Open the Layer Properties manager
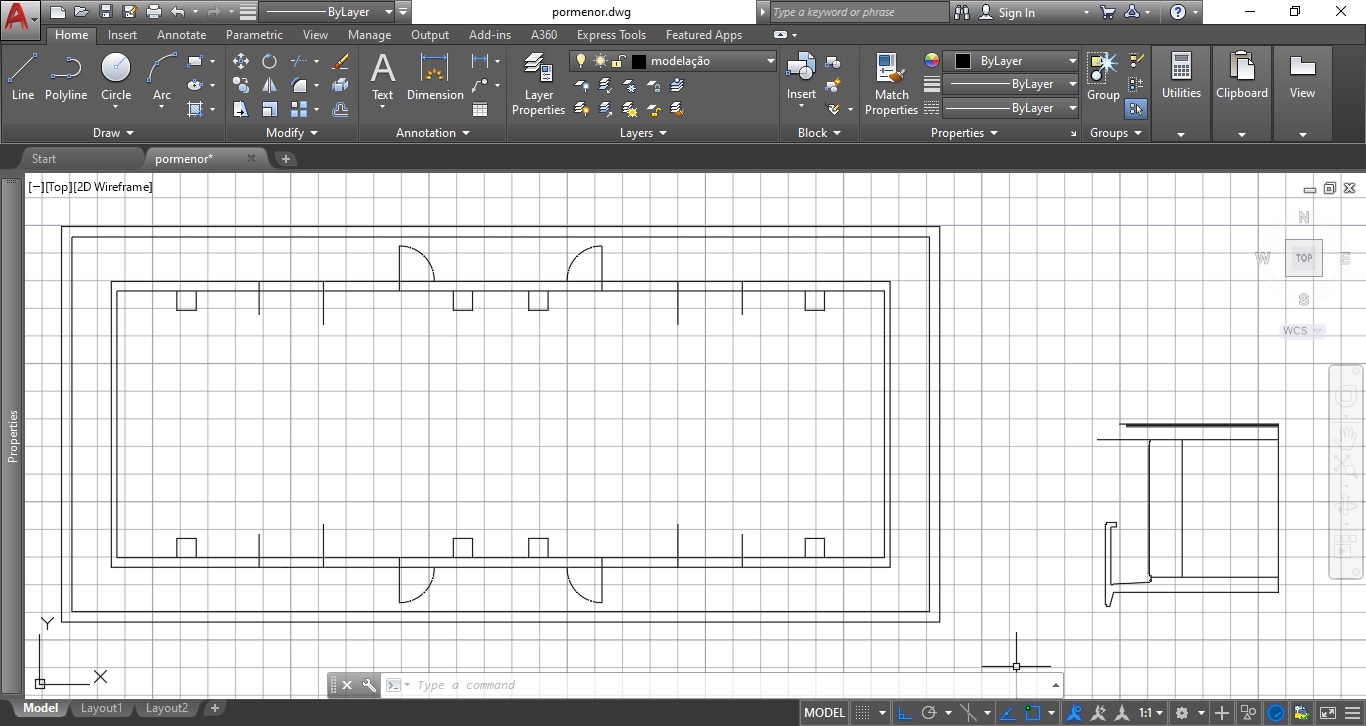This screenshot has height=726, width=1366. click(539, 84)
